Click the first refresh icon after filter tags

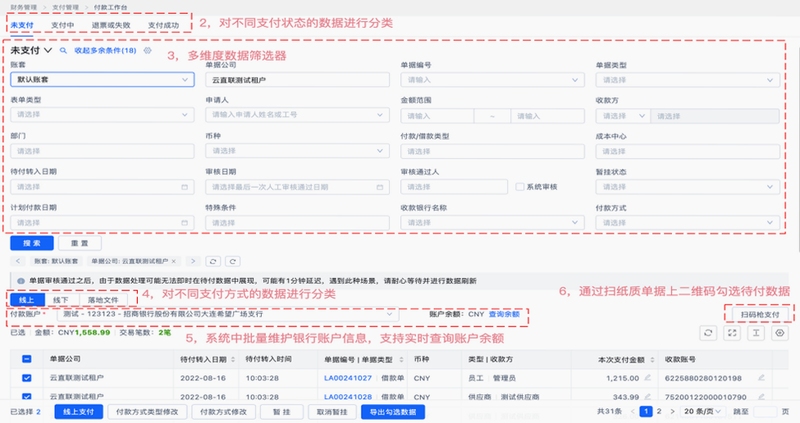(x=213, y=261)
